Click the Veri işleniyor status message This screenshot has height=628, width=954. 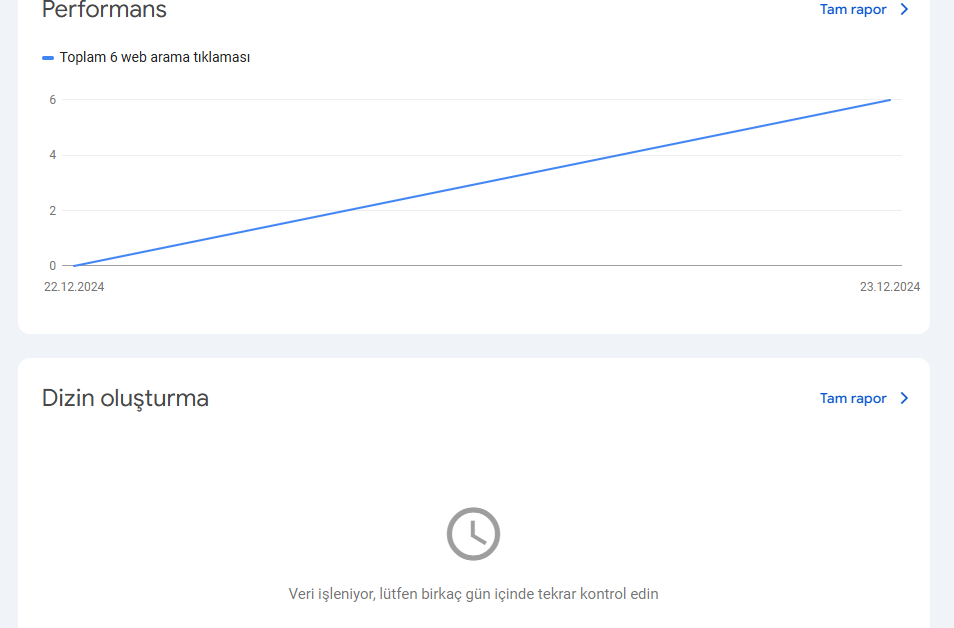pyautogui.click(x=473, y=594)
